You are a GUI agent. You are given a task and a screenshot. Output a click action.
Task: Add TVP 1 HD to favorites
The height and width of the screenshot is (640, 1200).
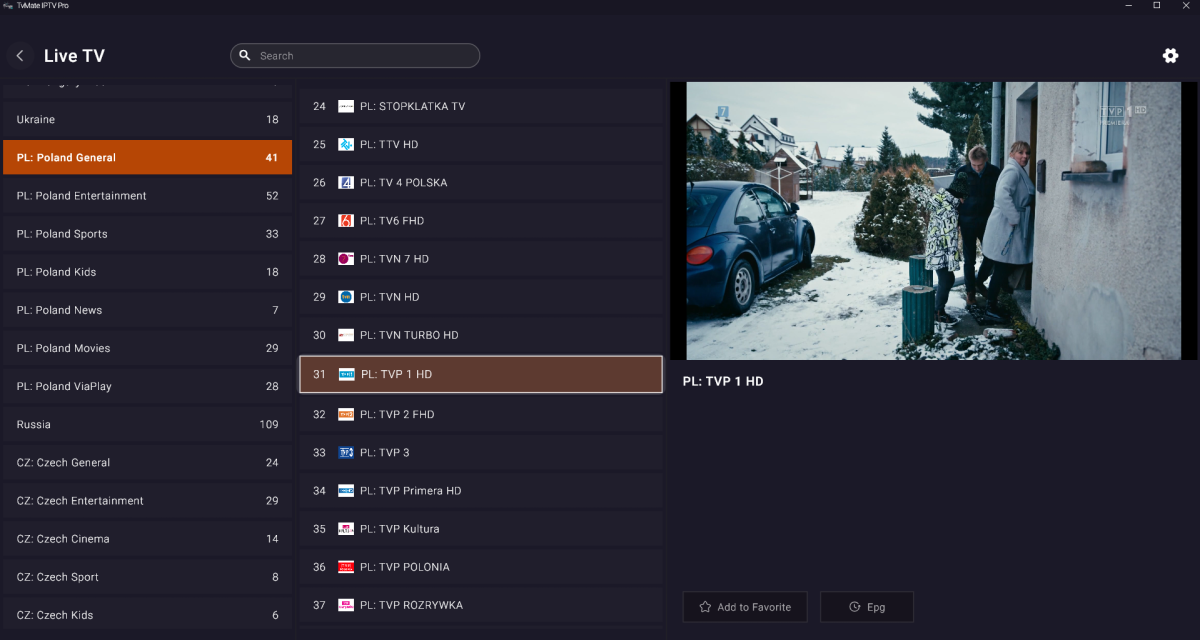(744, 607)
